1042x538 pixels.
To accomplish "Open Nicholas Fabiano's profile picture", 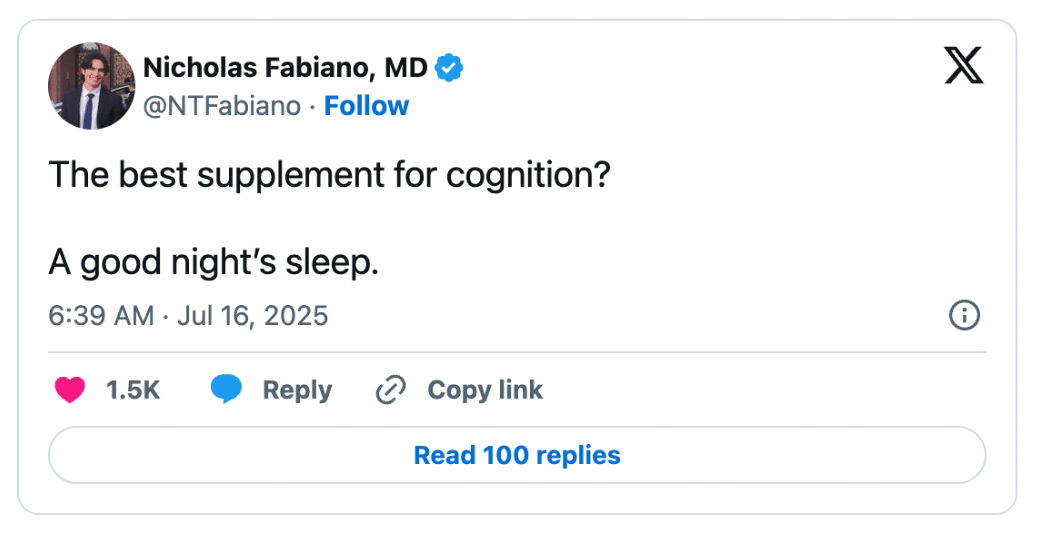I will [91, 86].
